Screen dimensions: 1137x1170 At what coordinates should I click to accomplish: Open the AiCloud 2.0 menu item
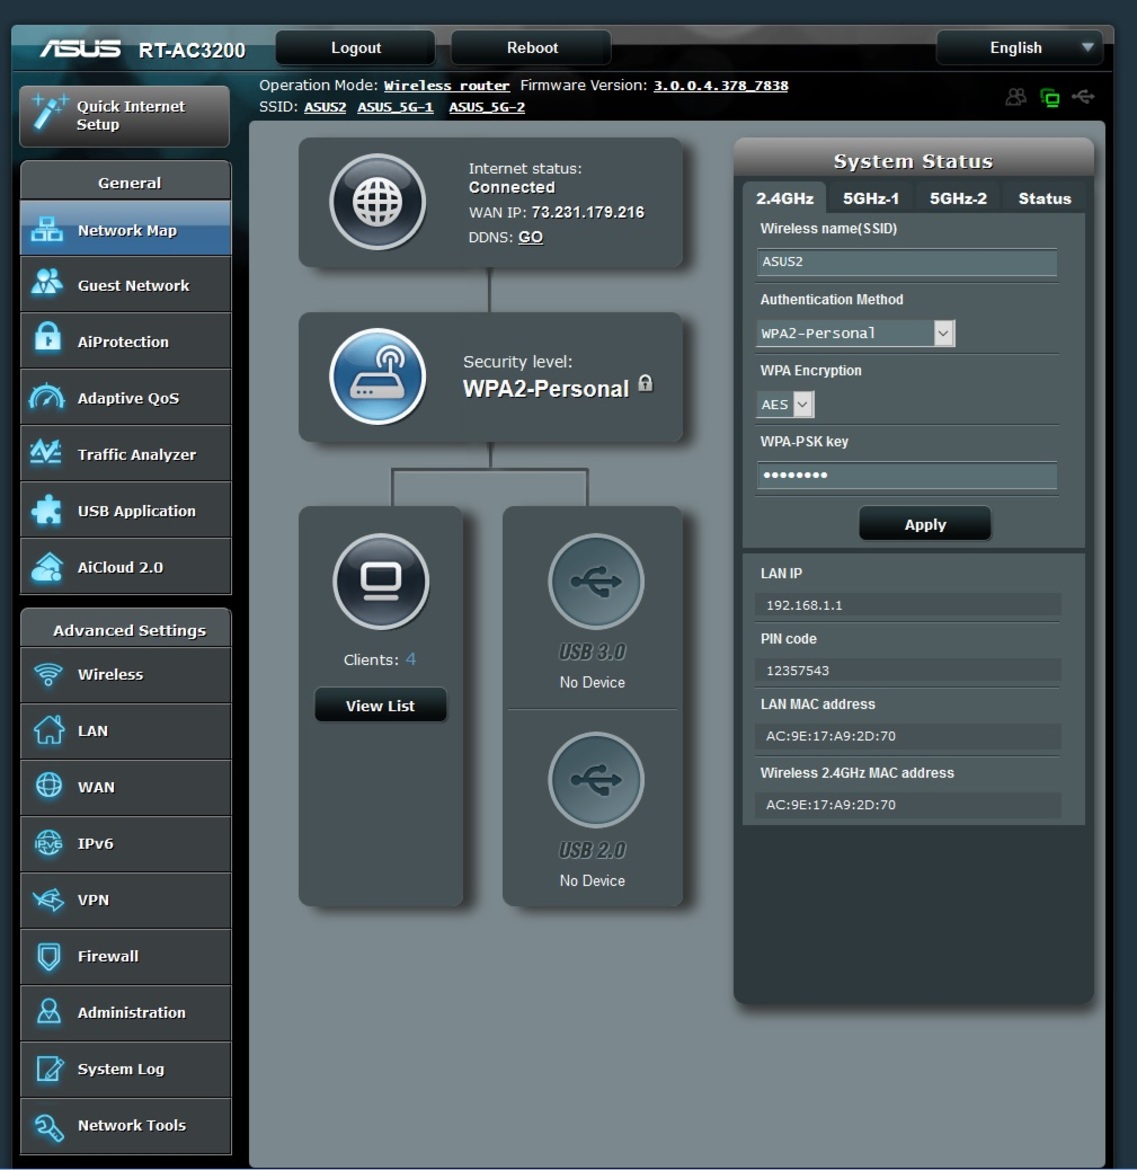(x=126, y=566)
